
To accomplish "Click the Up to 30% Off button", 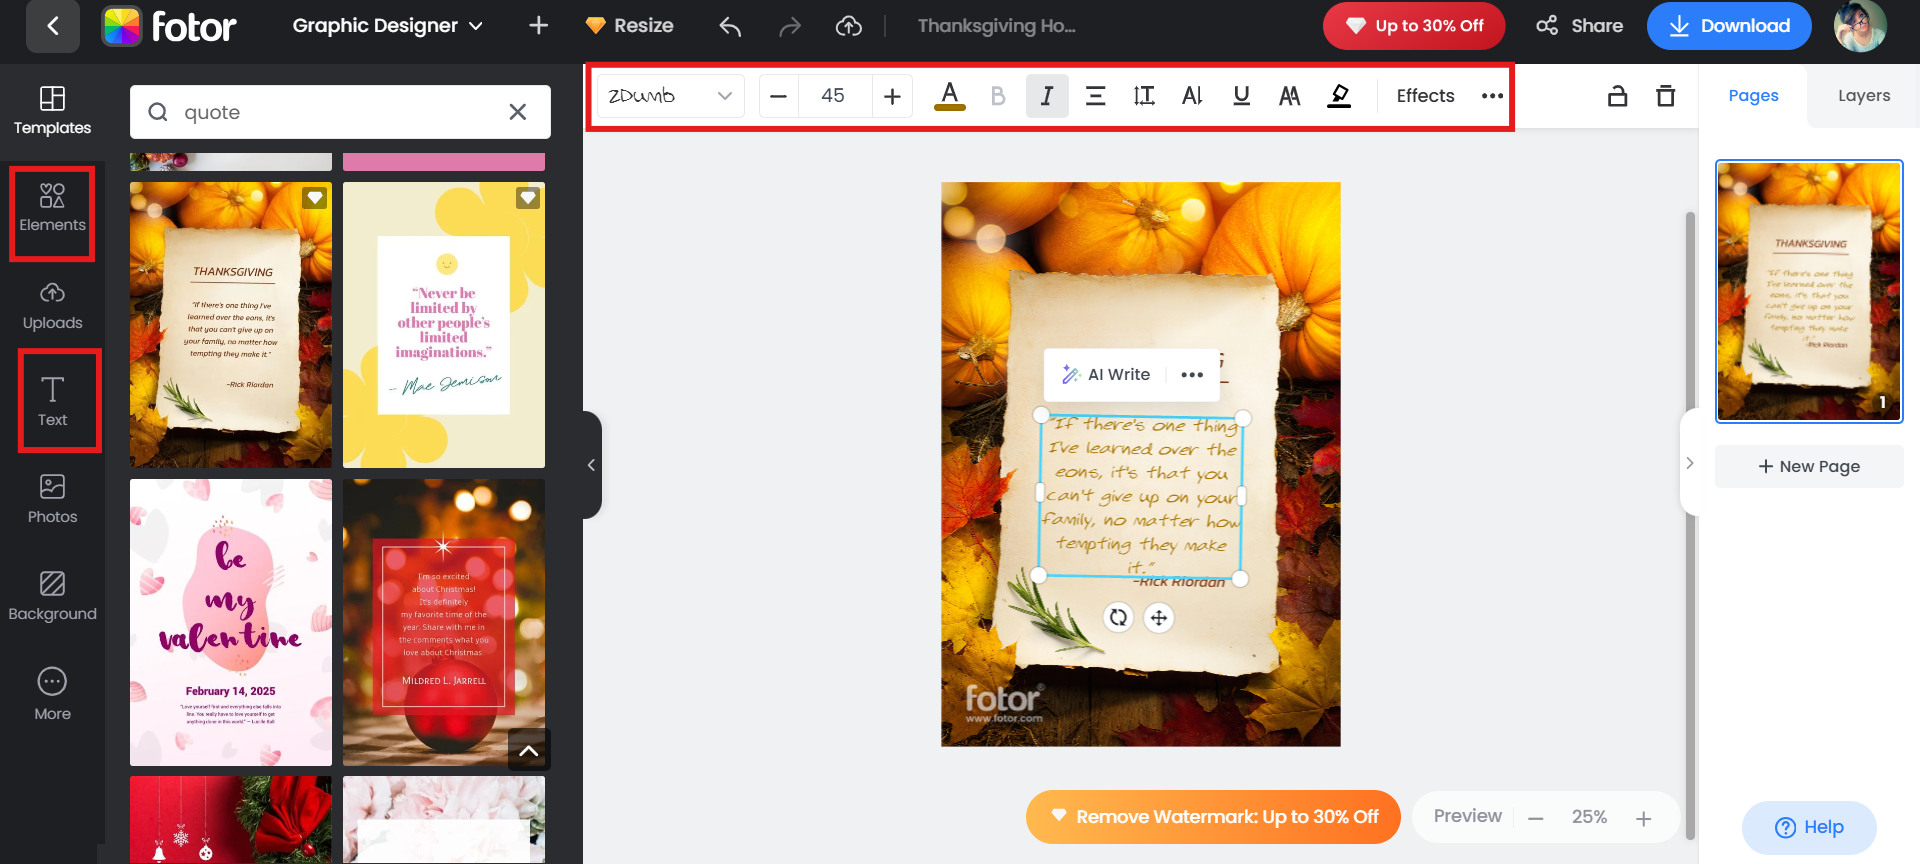I will [1414, 26].
